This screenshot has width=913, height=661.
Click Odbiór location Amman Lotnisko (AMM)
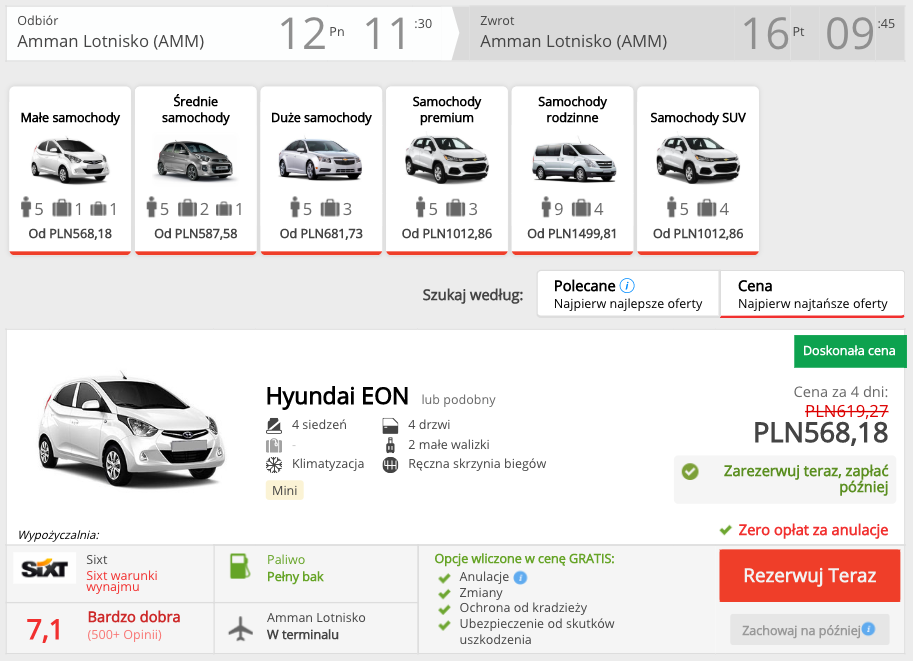(111, 41)
